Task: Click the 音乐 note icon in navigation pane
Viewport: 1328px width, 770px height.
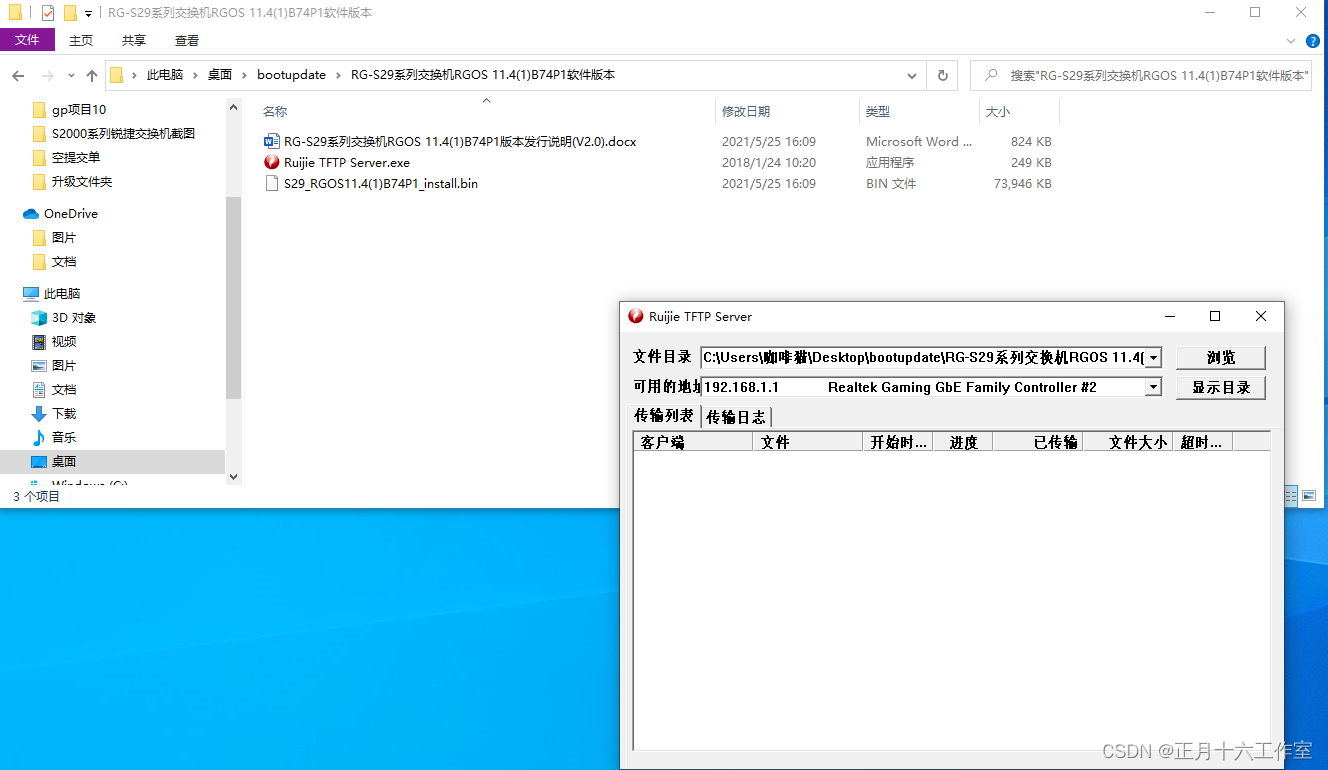Action: point(39,438)
